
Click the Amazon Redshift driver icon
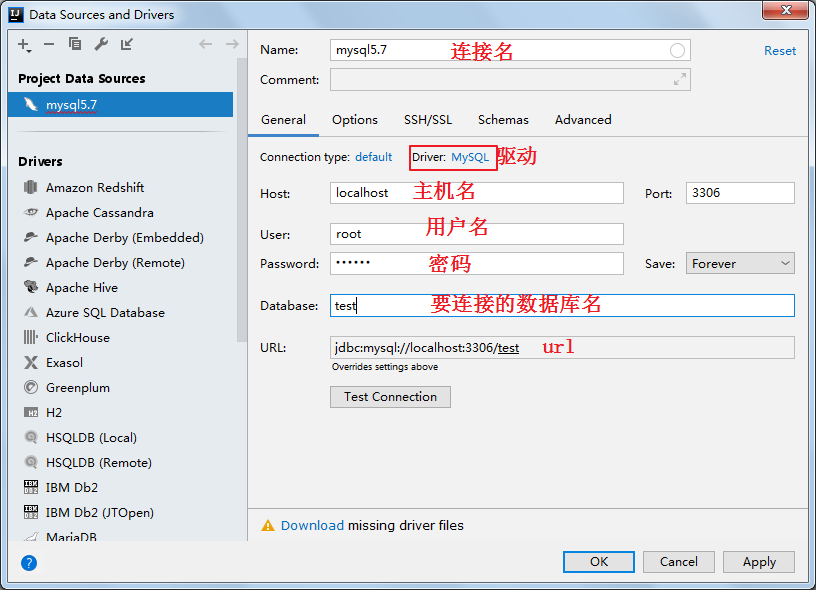coord(31,187)
